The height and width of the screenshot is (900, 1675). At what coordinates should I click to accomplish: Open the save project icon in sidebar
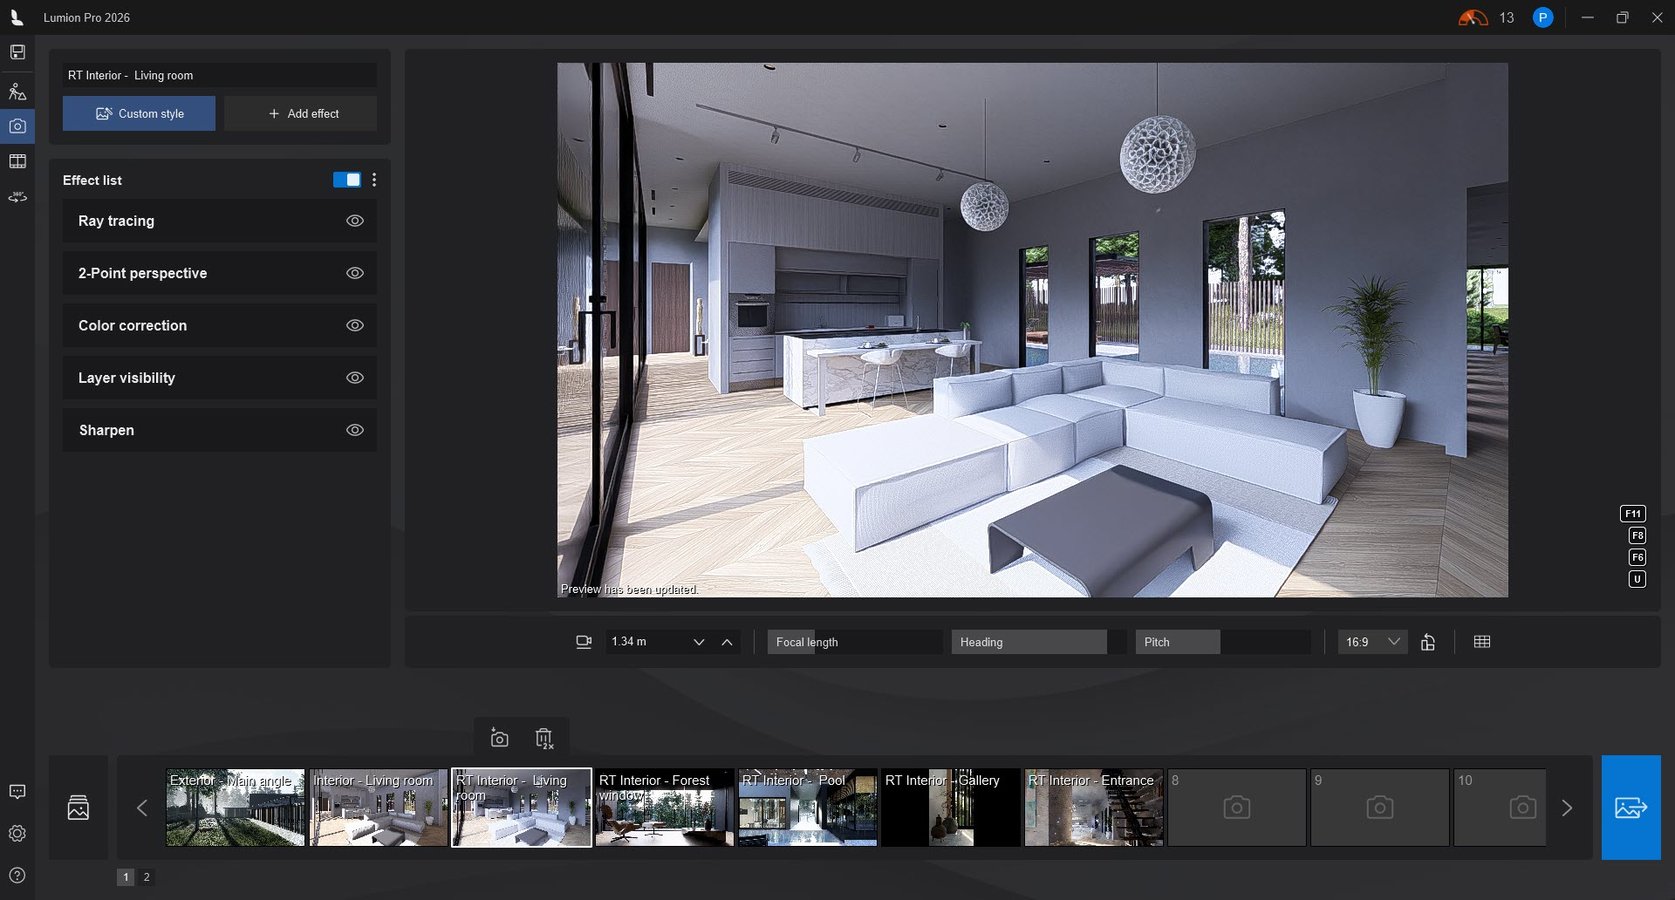(17, 52)
